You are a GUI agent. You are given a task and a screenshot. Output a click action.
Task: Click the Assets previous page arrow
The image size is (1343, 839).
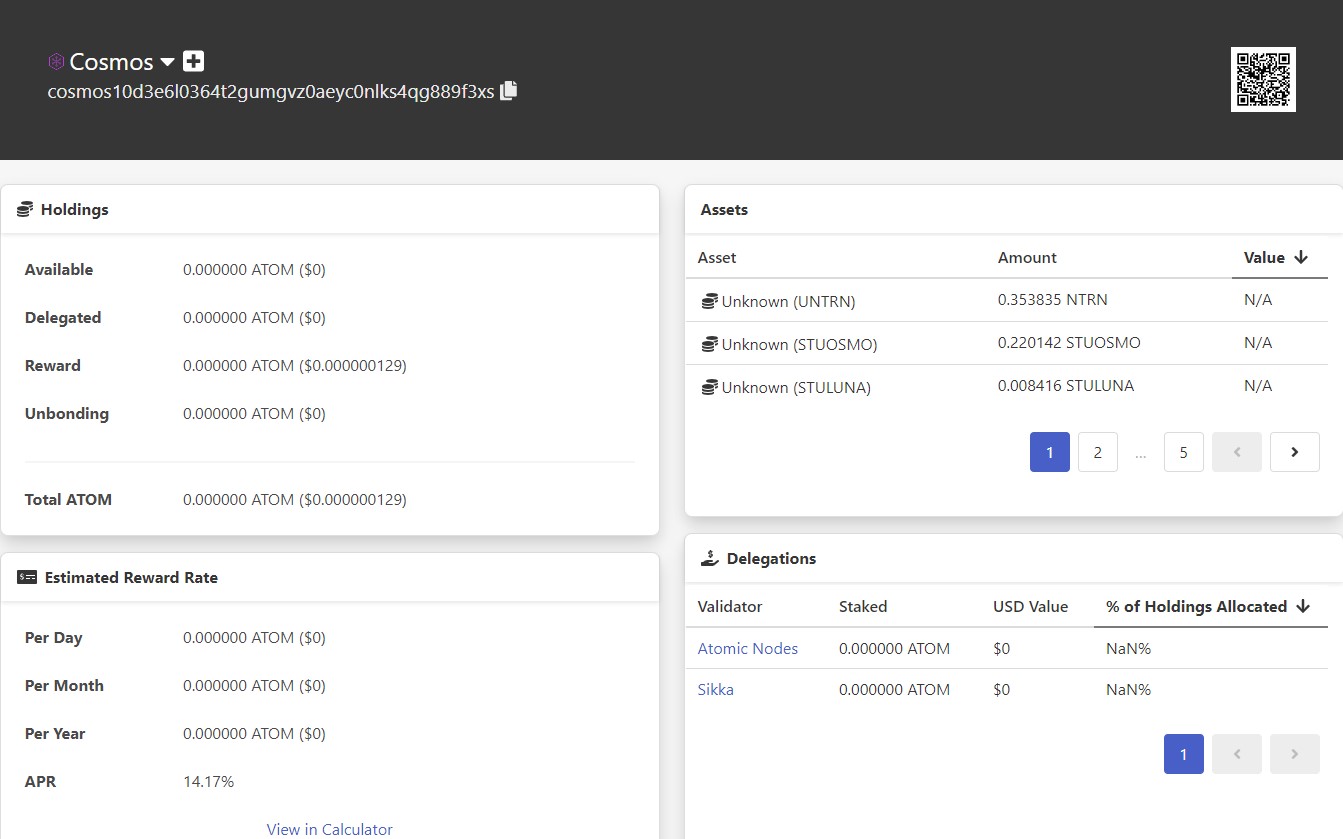[x=1237, y=452]
